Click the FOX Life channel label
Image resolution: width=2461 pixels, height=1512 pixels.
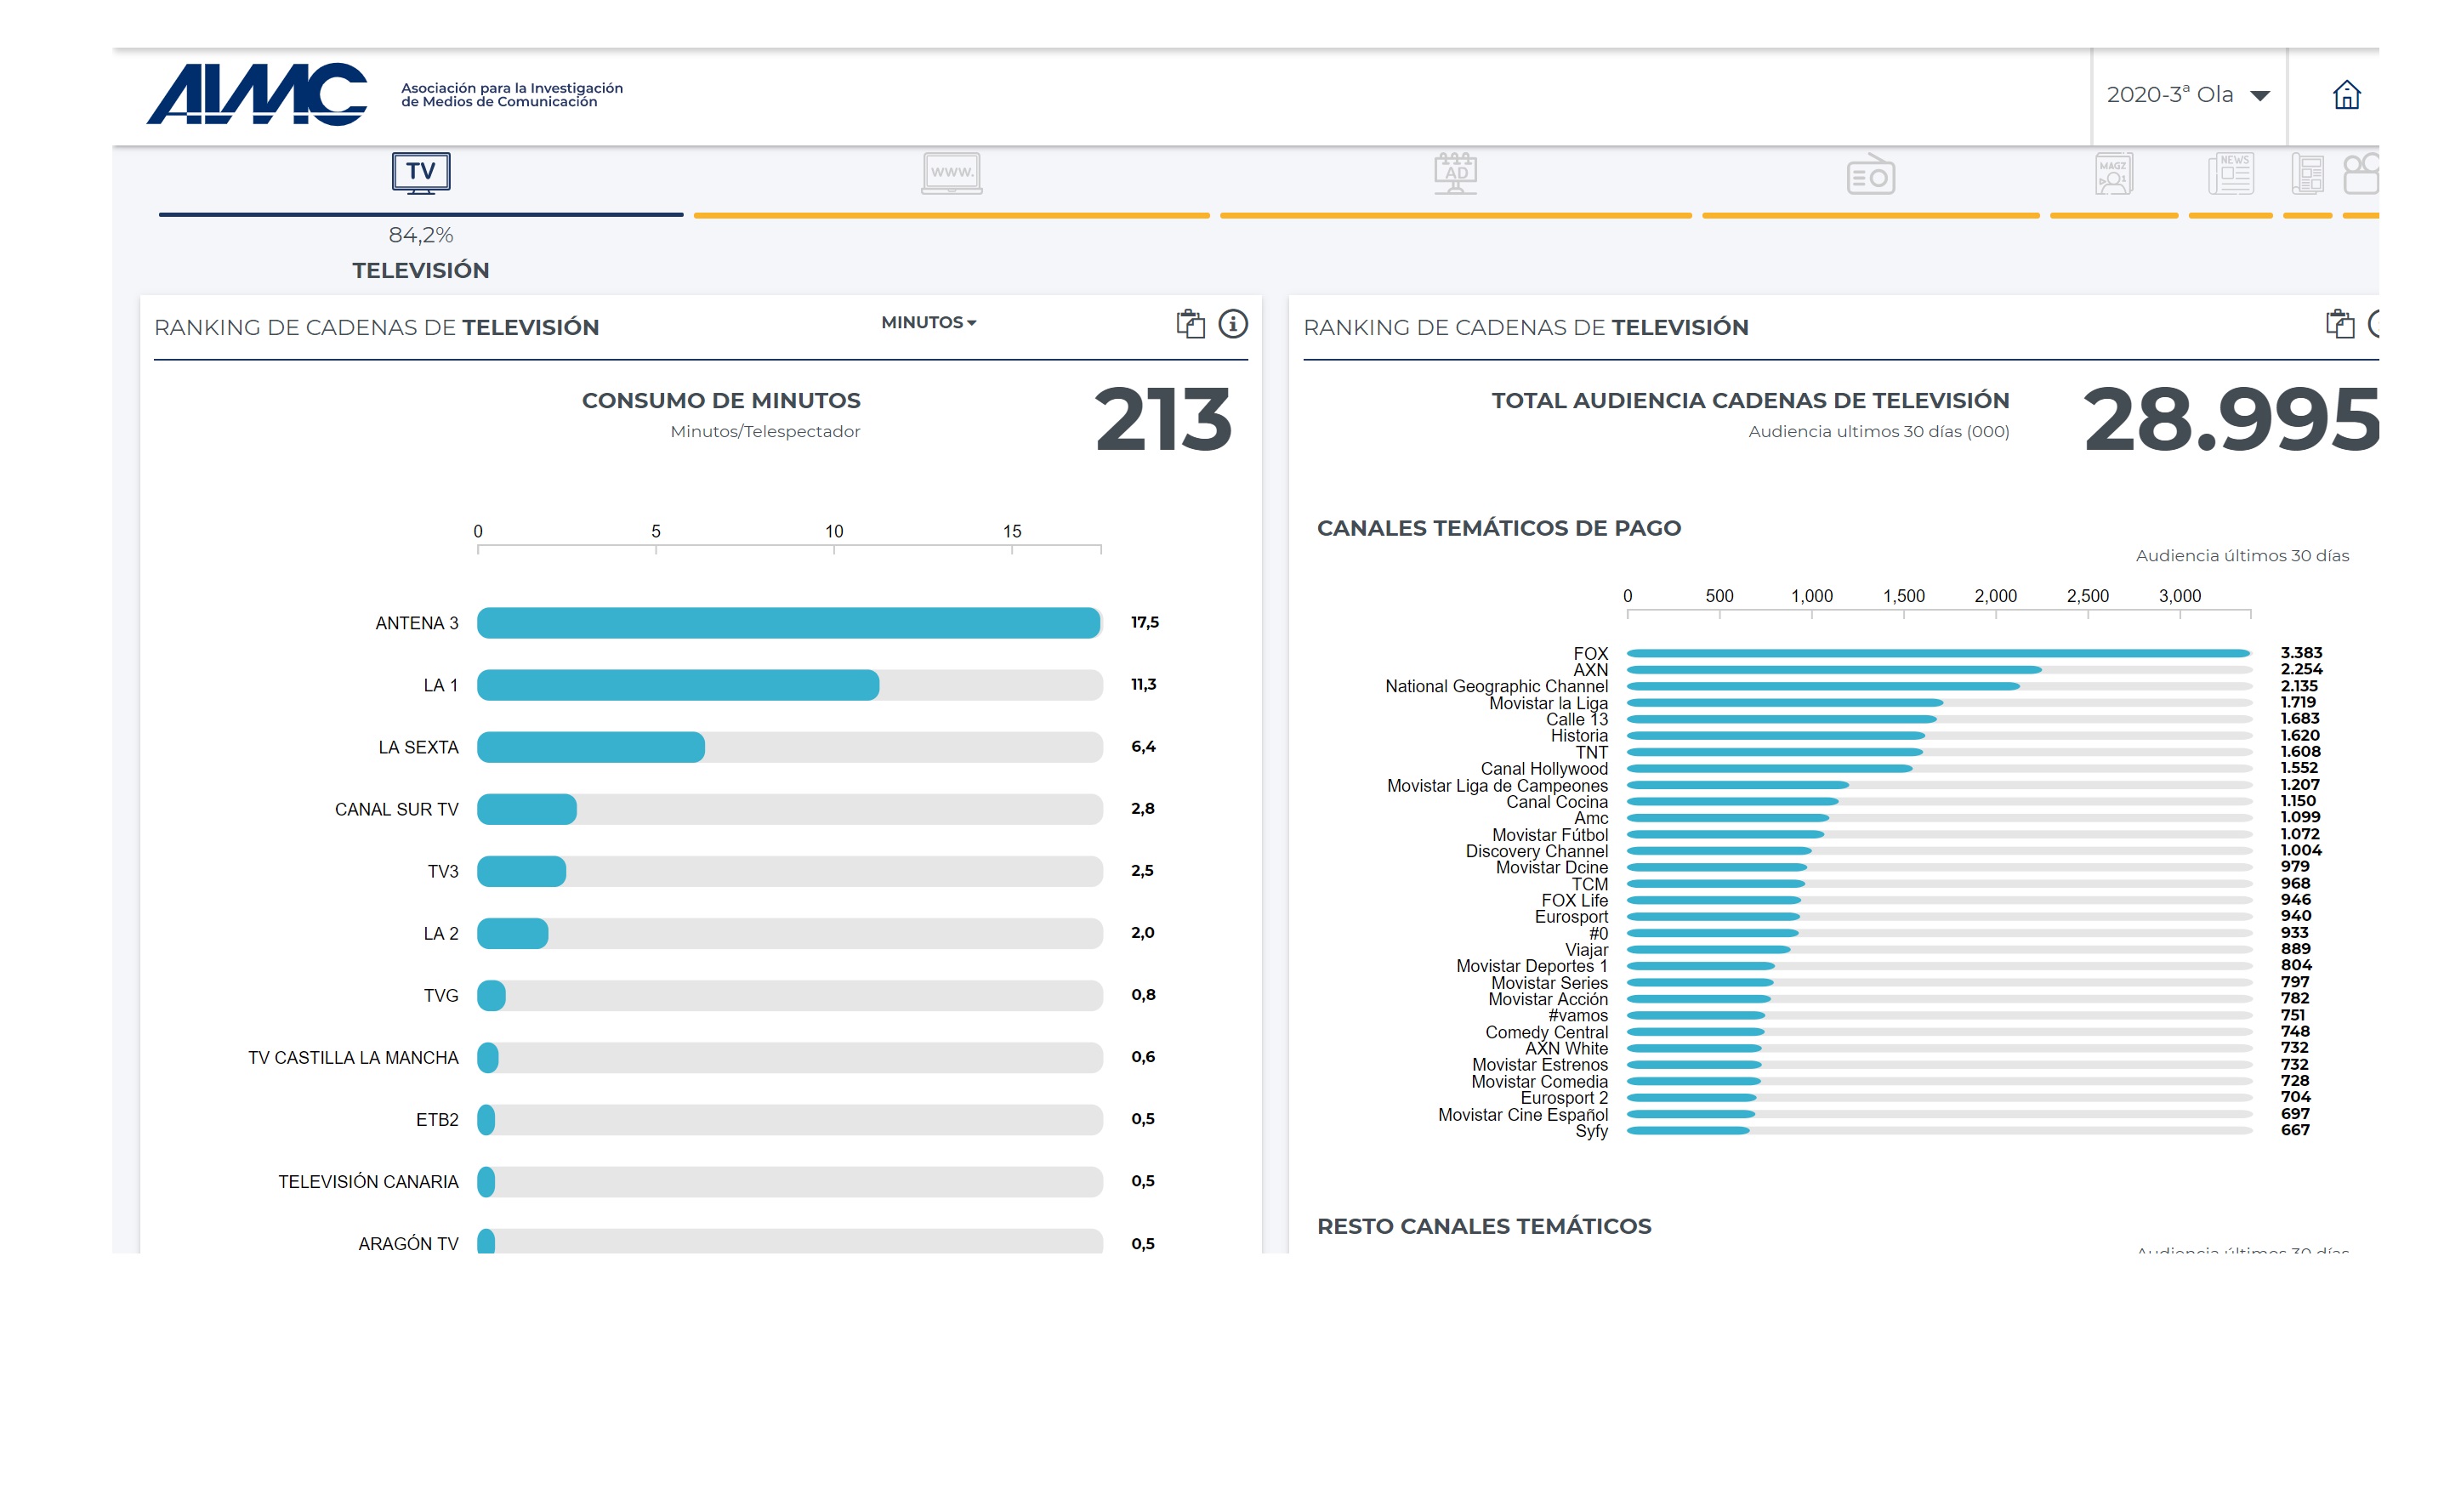point(1575,901)
